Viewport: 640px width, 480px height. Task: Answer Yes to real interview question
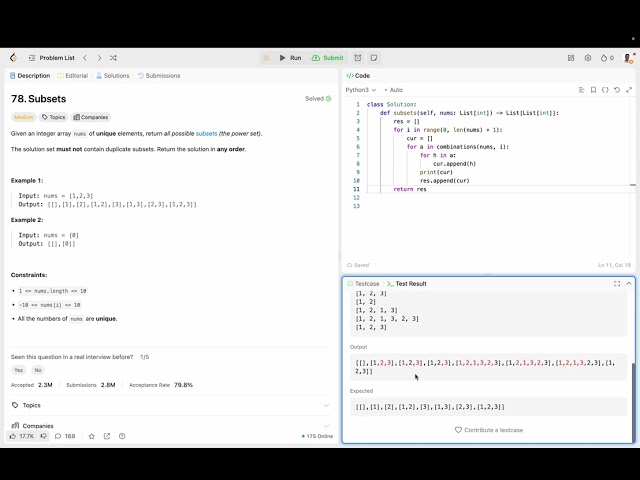(x=18, y=370)
